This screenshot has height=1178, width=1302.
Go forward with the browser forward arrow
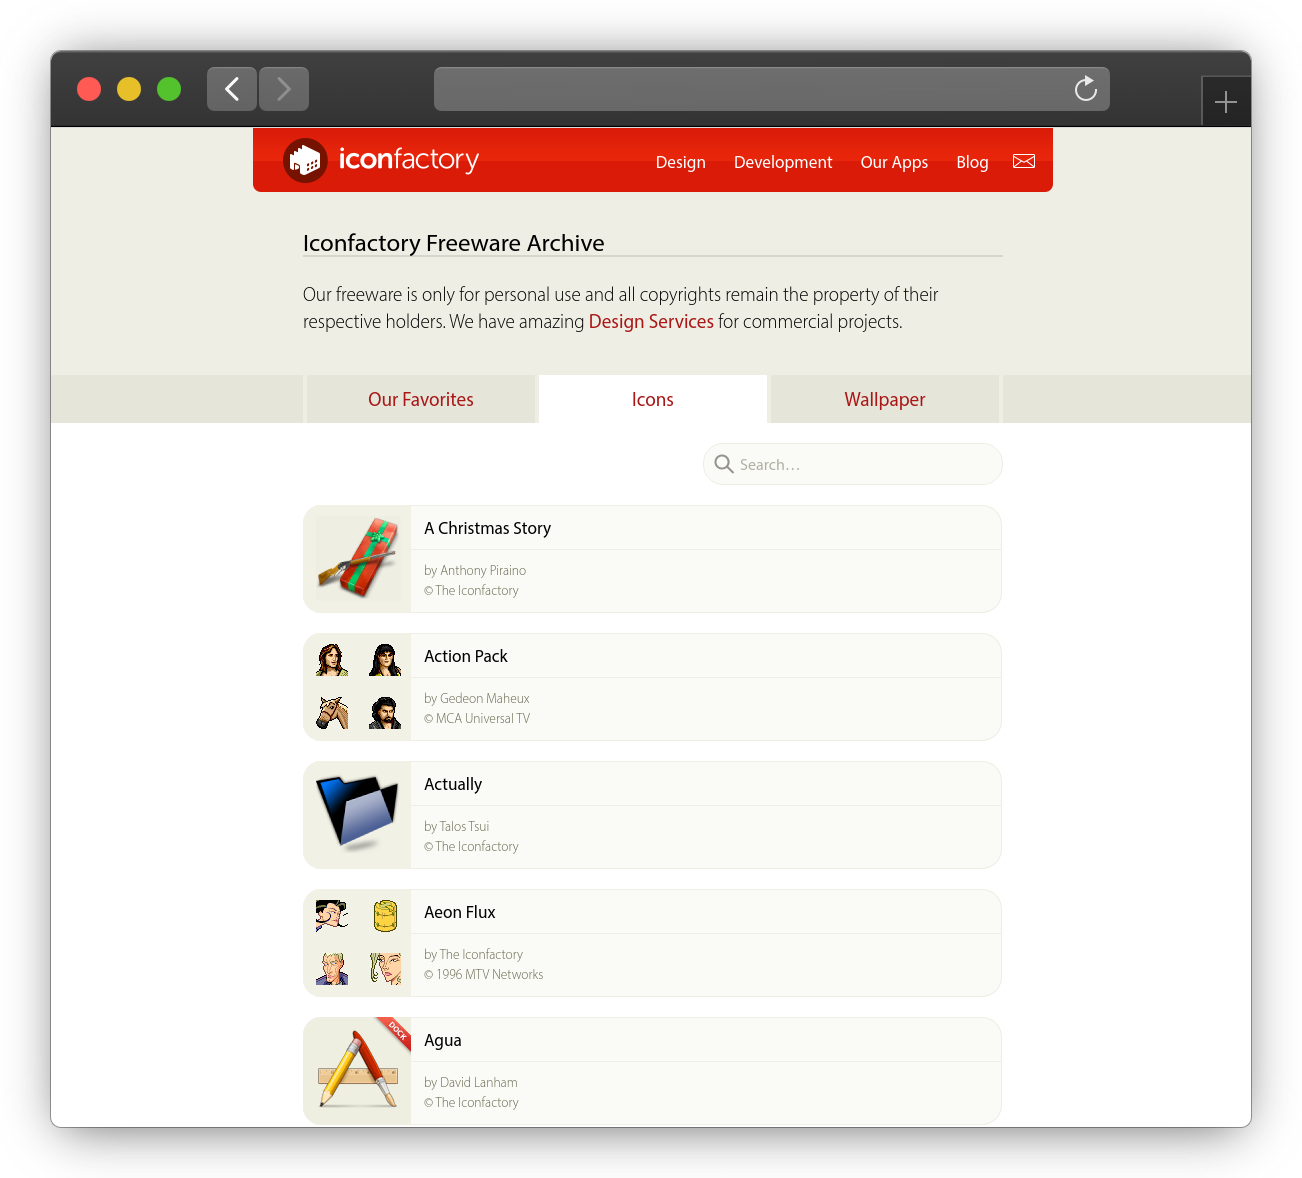284,89
